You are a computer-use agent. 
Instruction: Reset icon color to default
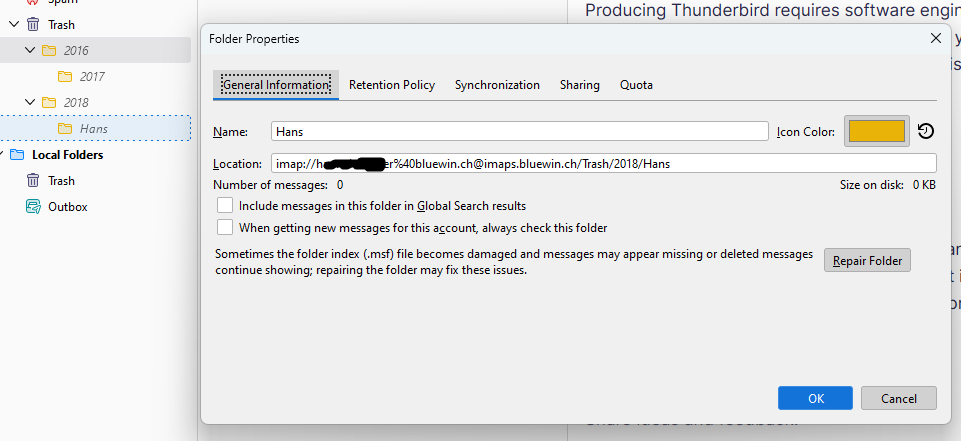pyautogui.click(x=926, y=131)
